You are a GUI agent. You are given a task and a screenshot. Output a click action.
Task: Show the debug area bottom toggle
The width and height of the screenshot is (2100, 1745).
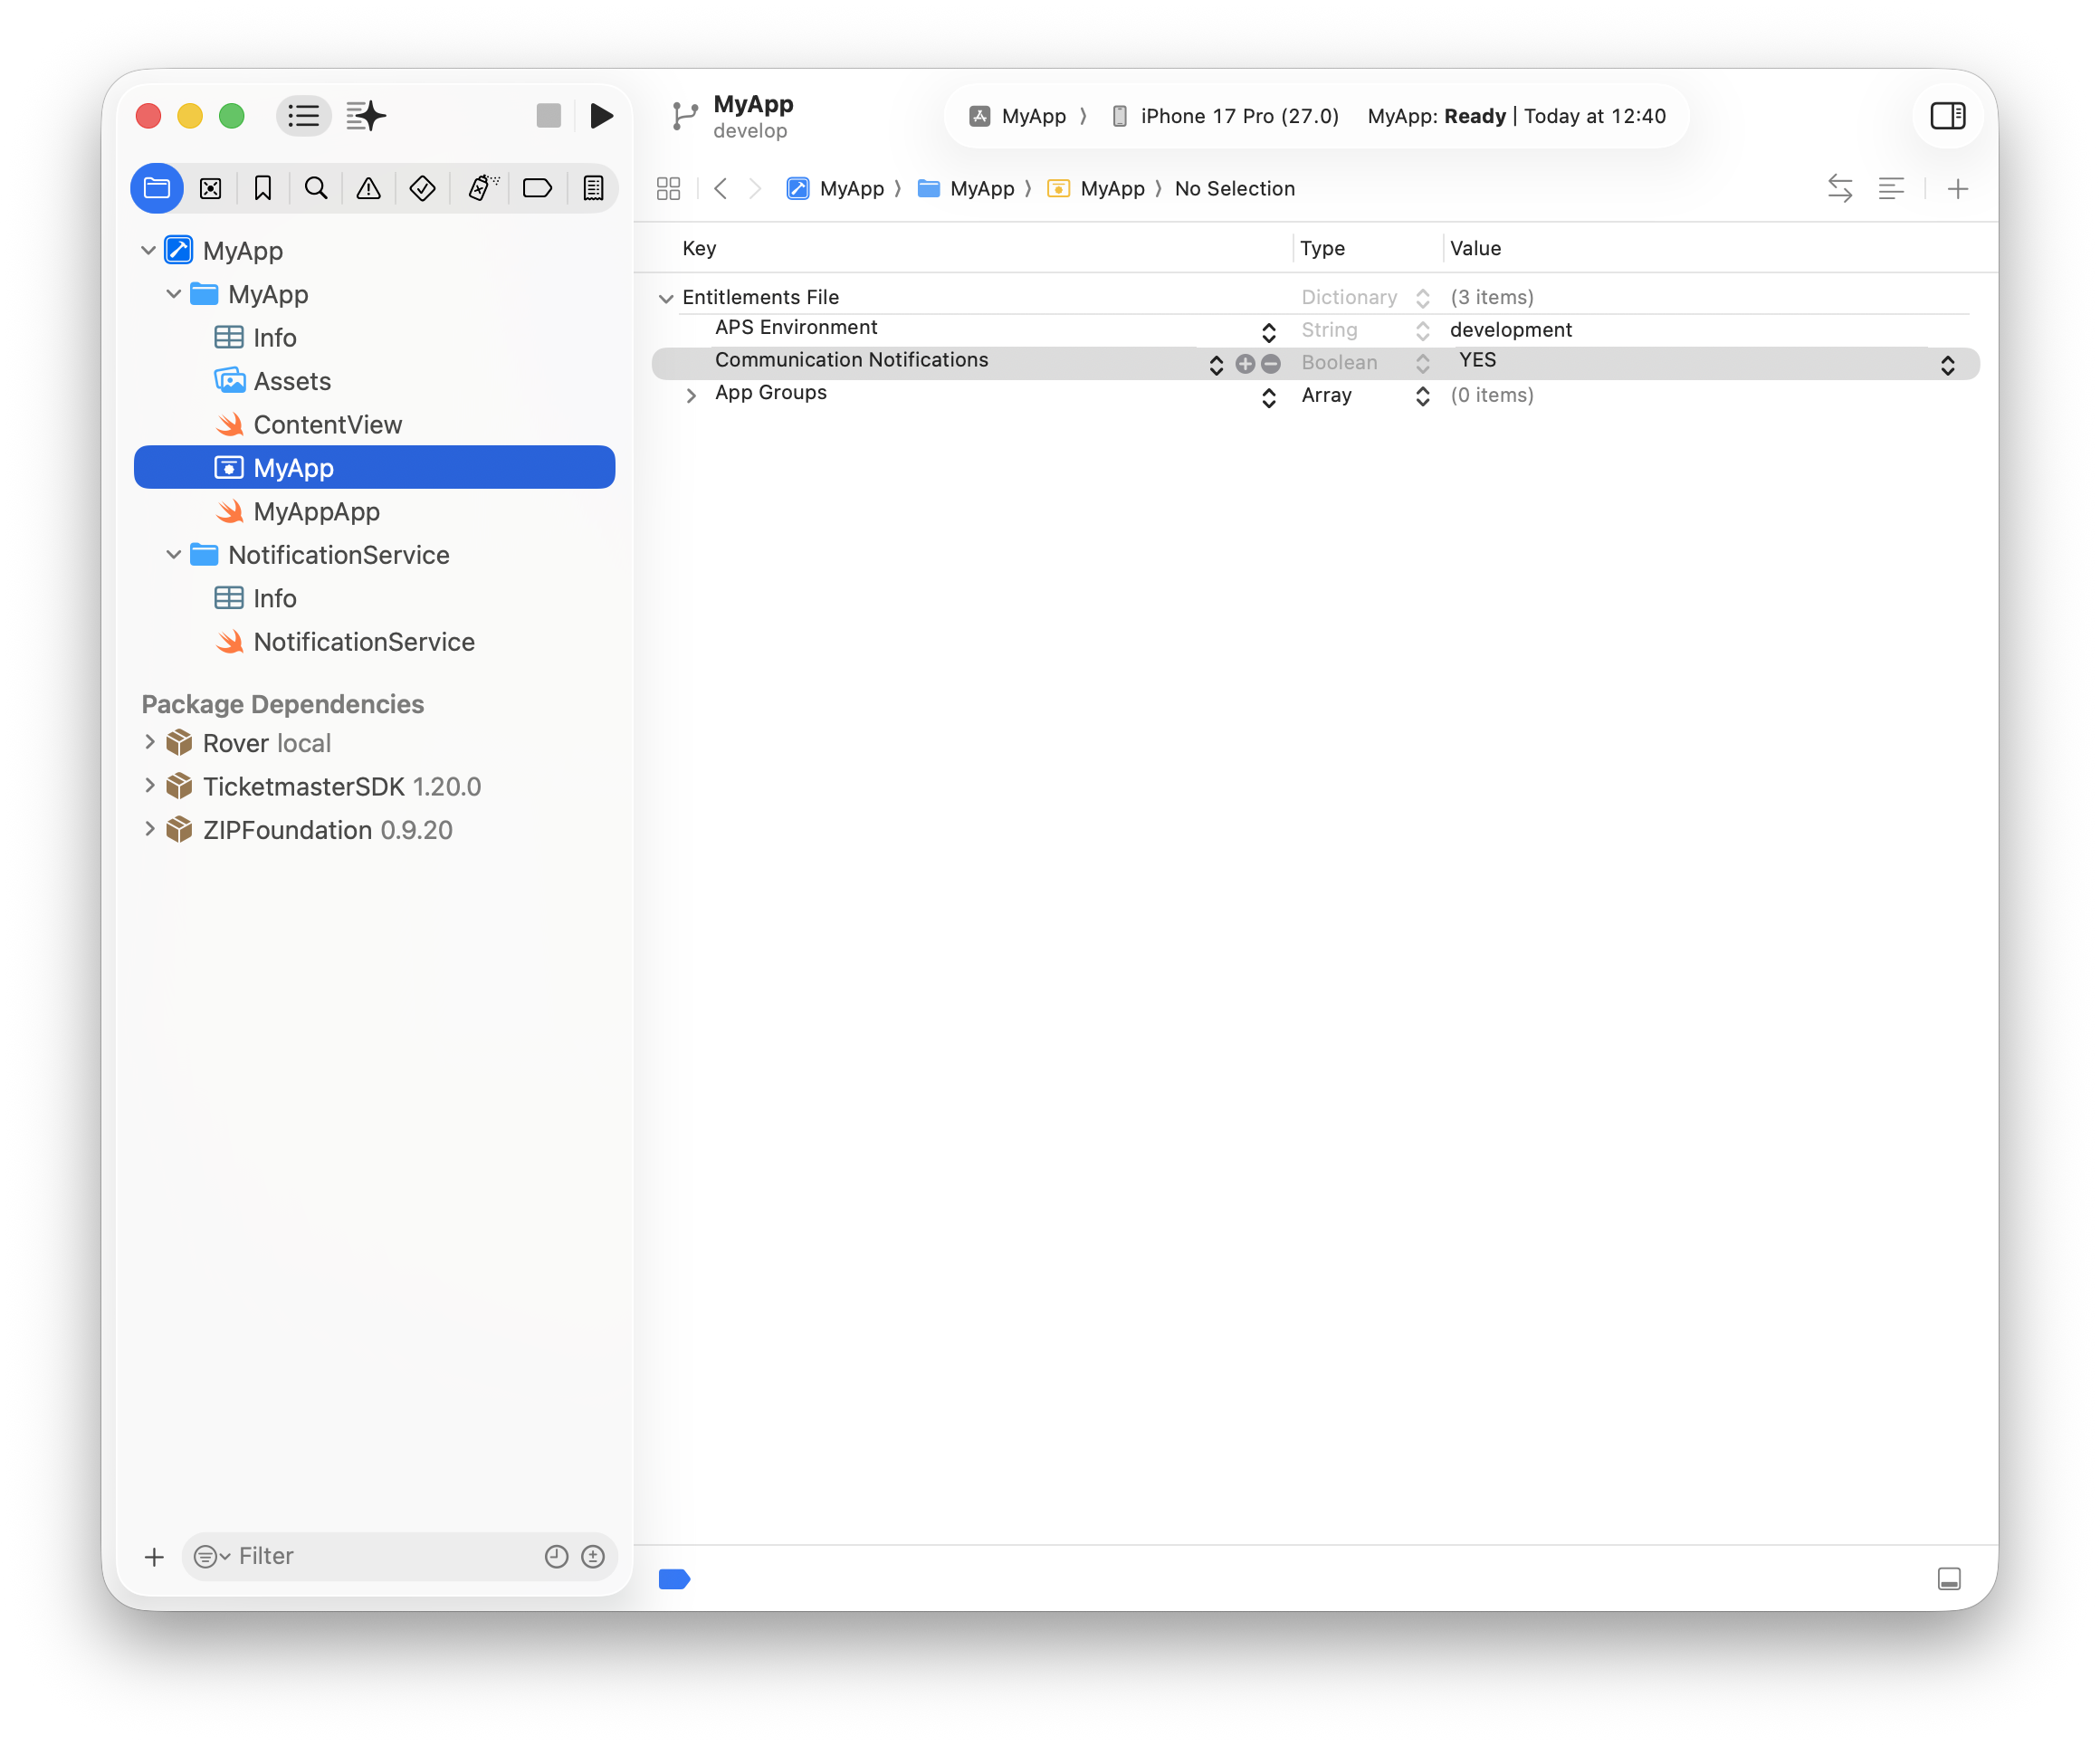click(x=1948, y=1579)
